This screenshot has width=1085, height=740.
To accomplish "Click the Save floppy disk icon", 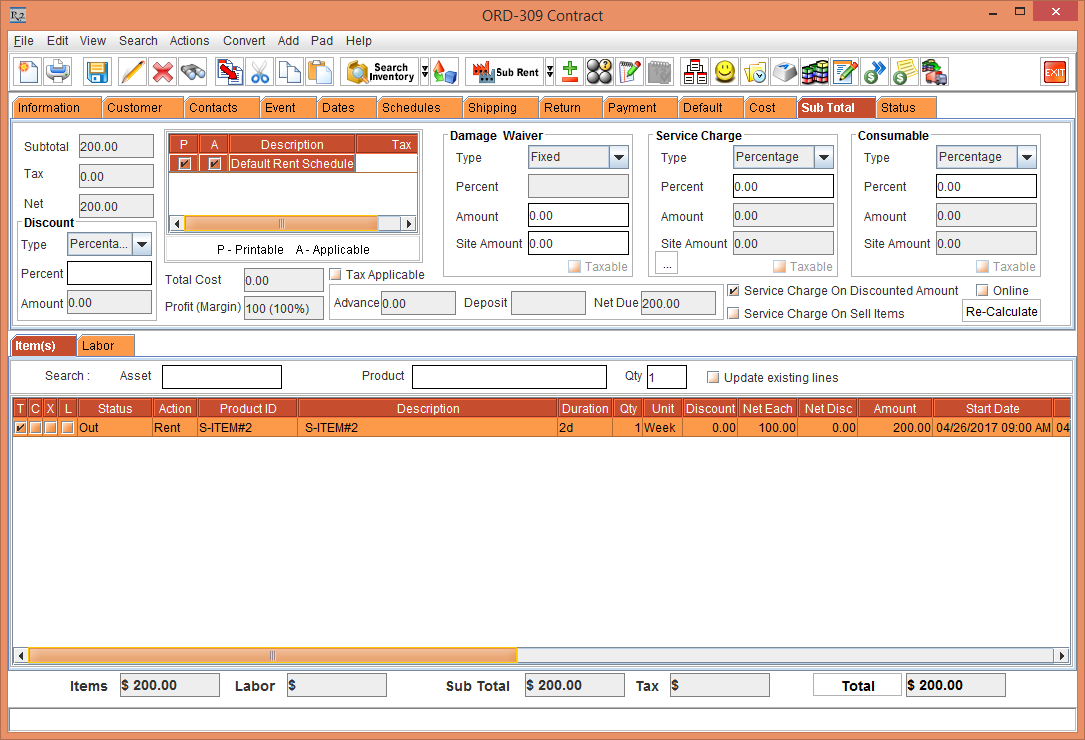I will click(97, 72).
